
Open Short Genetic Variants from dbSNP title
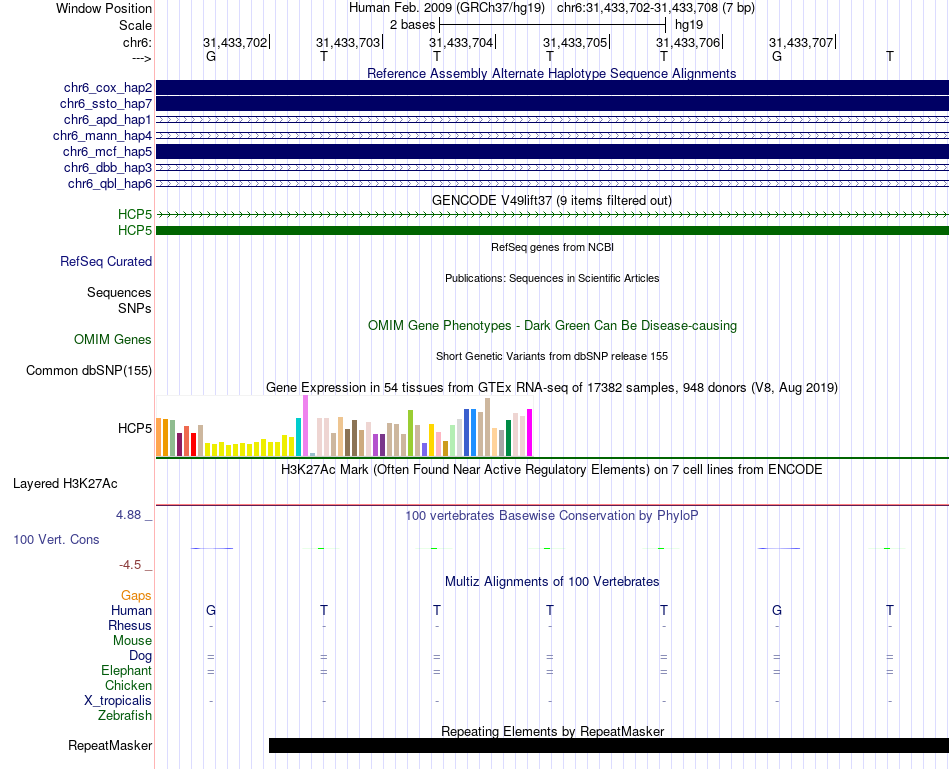click(552, 356)
